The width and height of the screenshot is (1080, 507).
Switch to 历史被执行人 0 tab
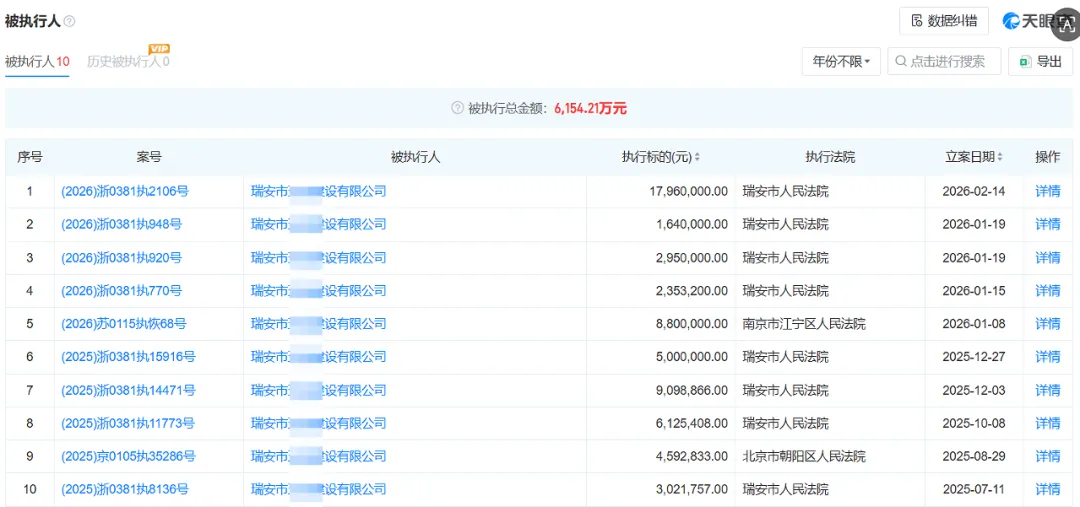128,62
